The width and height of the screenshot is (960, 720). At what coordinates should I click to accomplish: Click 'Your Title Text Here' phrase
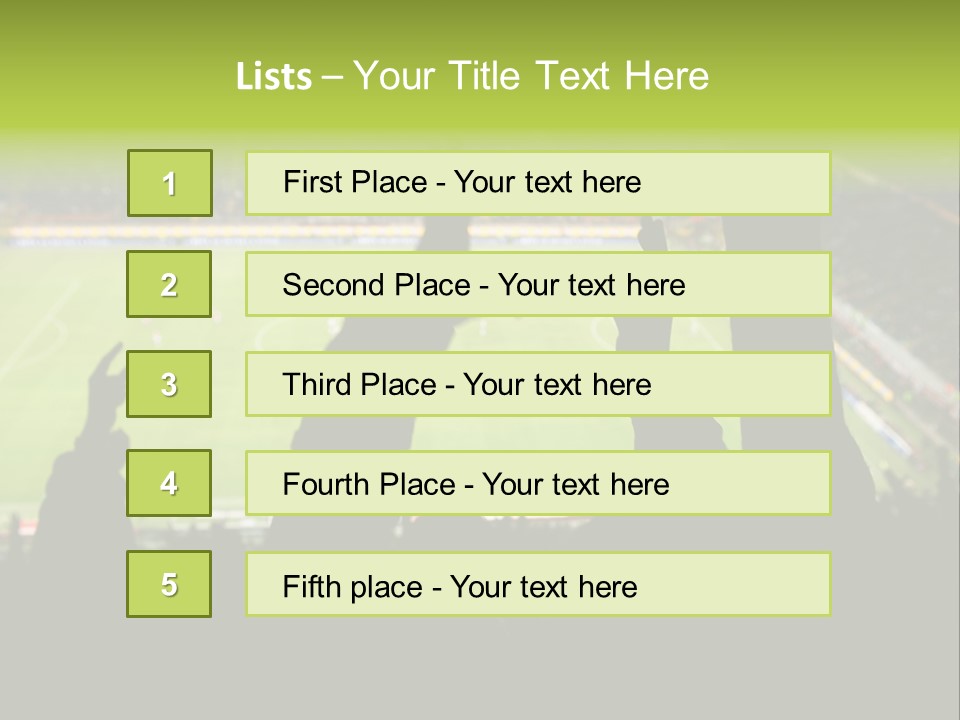[531, 76]
